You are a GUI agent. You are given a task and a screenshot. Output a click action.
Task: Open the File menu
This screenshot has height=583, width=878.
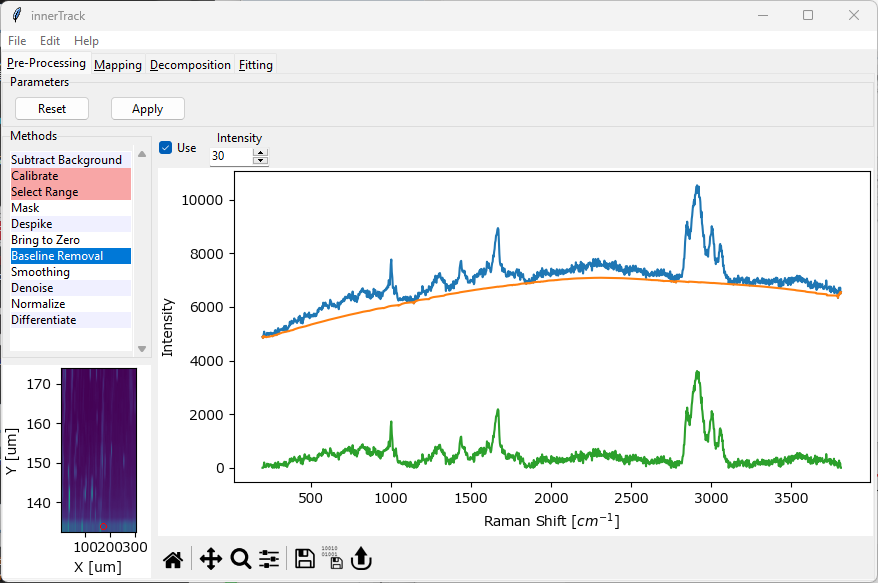click(17, 41)
